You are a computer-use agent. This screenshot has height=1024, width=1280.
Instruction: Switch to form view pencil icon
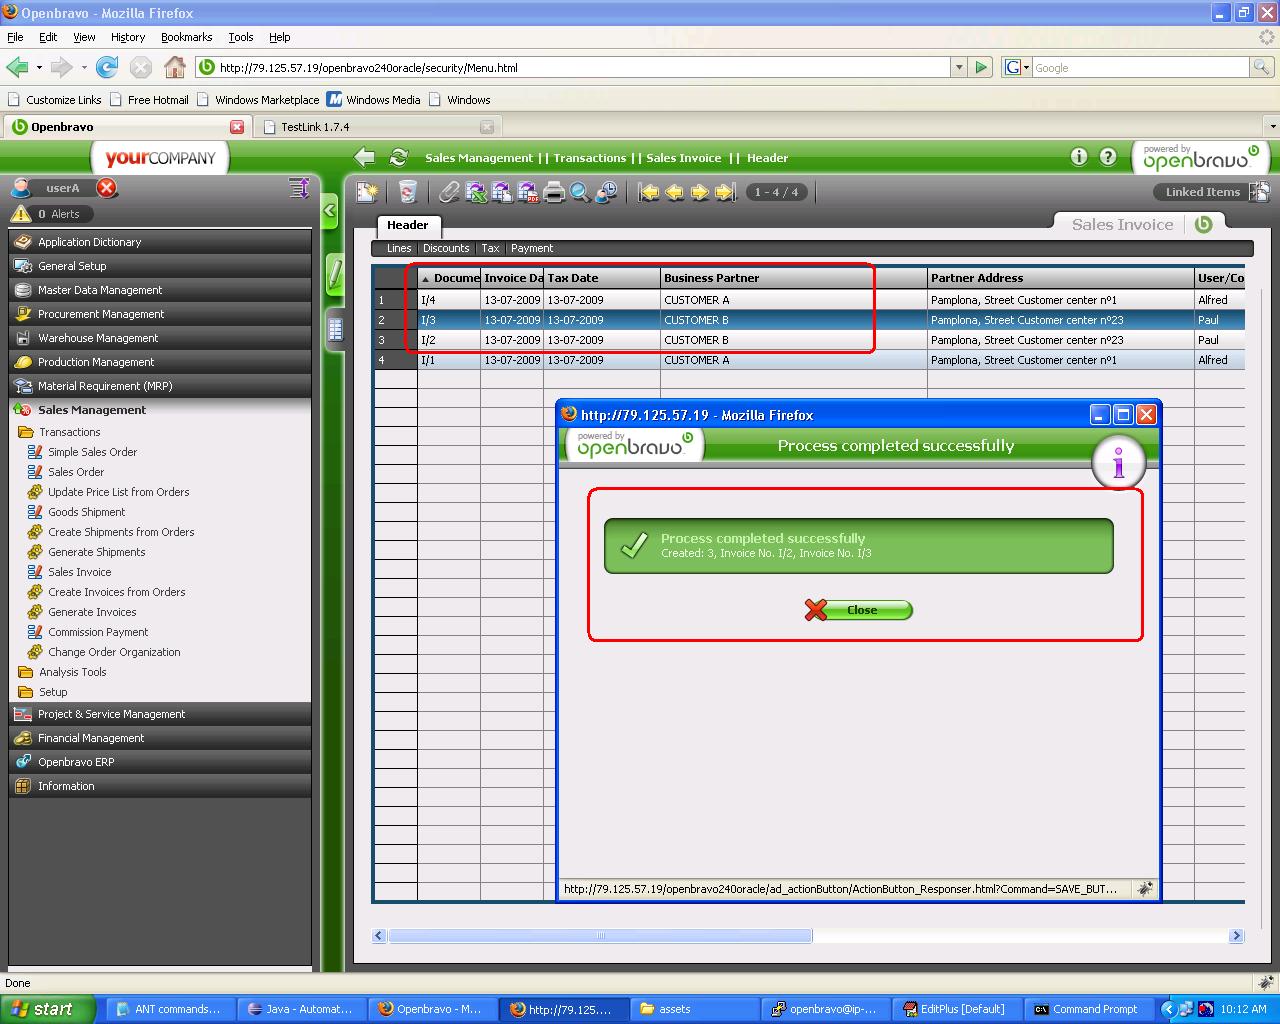pyautogui.click(x=335, y=274)
